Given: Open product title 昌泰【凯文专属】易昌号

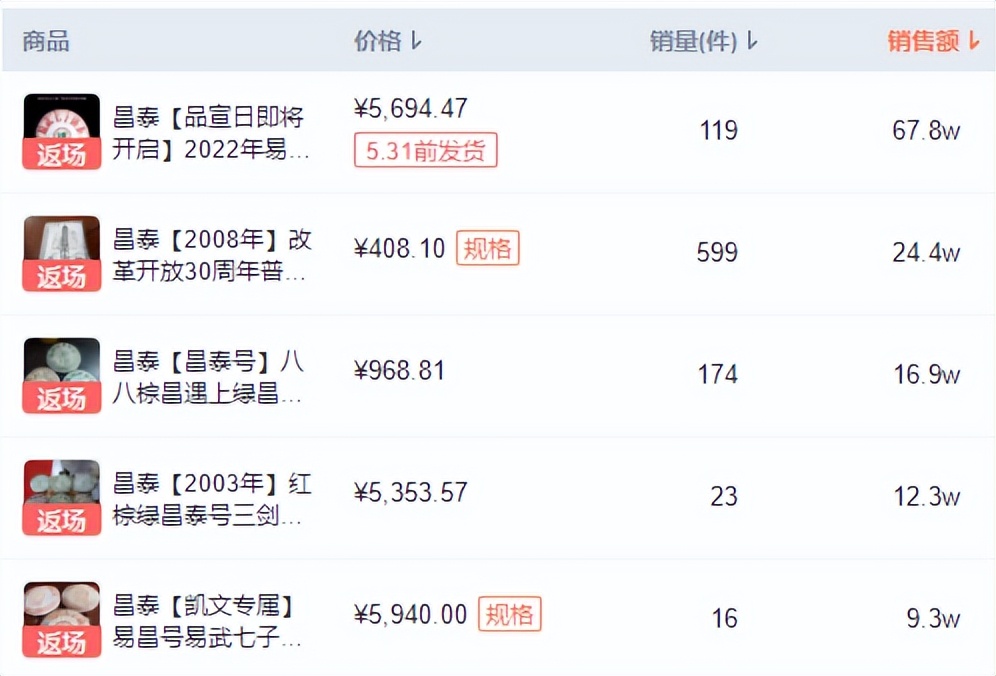Looking at the screenshot, I should pos(208,621).
